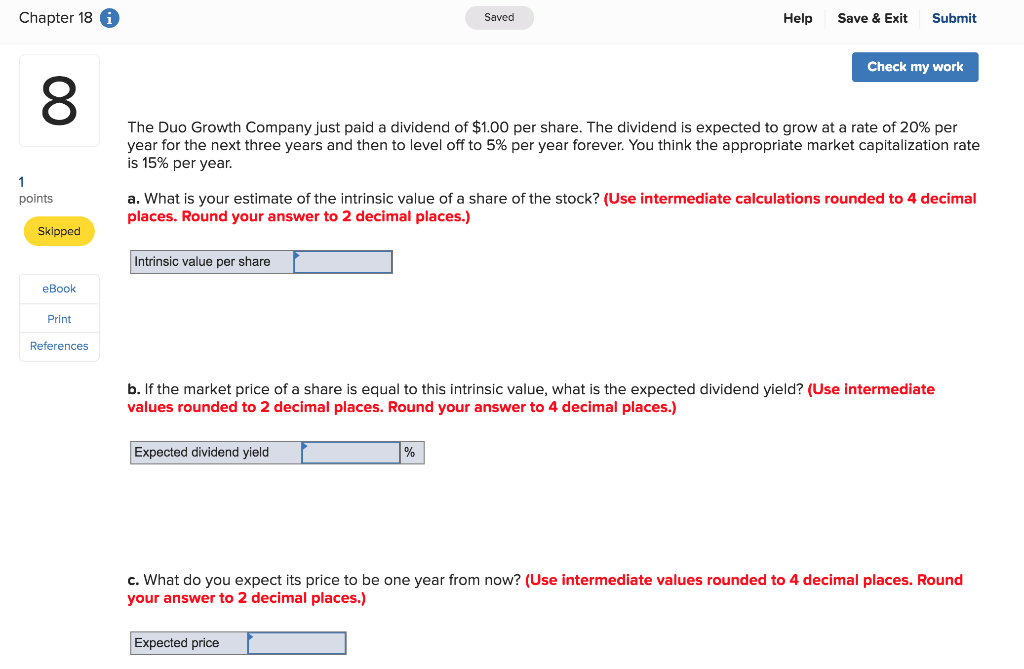Click the yellow Skipped status badge
Image resolution: width=1024 pixels, height=669 pixels.
click(x=59, y=231)
